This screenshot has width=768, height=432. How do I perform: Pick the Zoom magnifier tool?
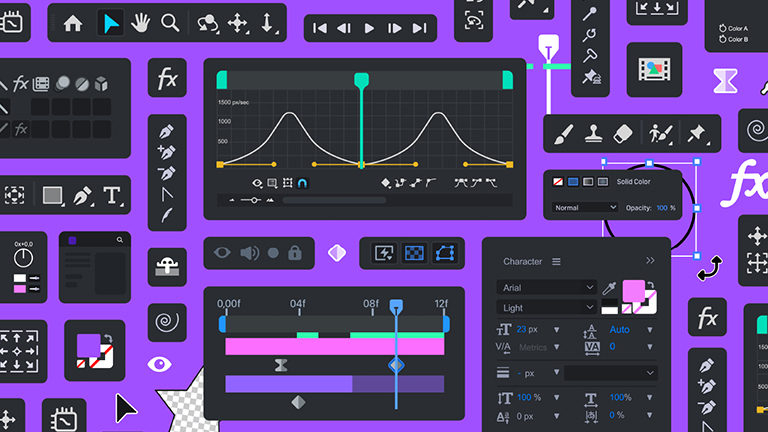click(171, 23)
